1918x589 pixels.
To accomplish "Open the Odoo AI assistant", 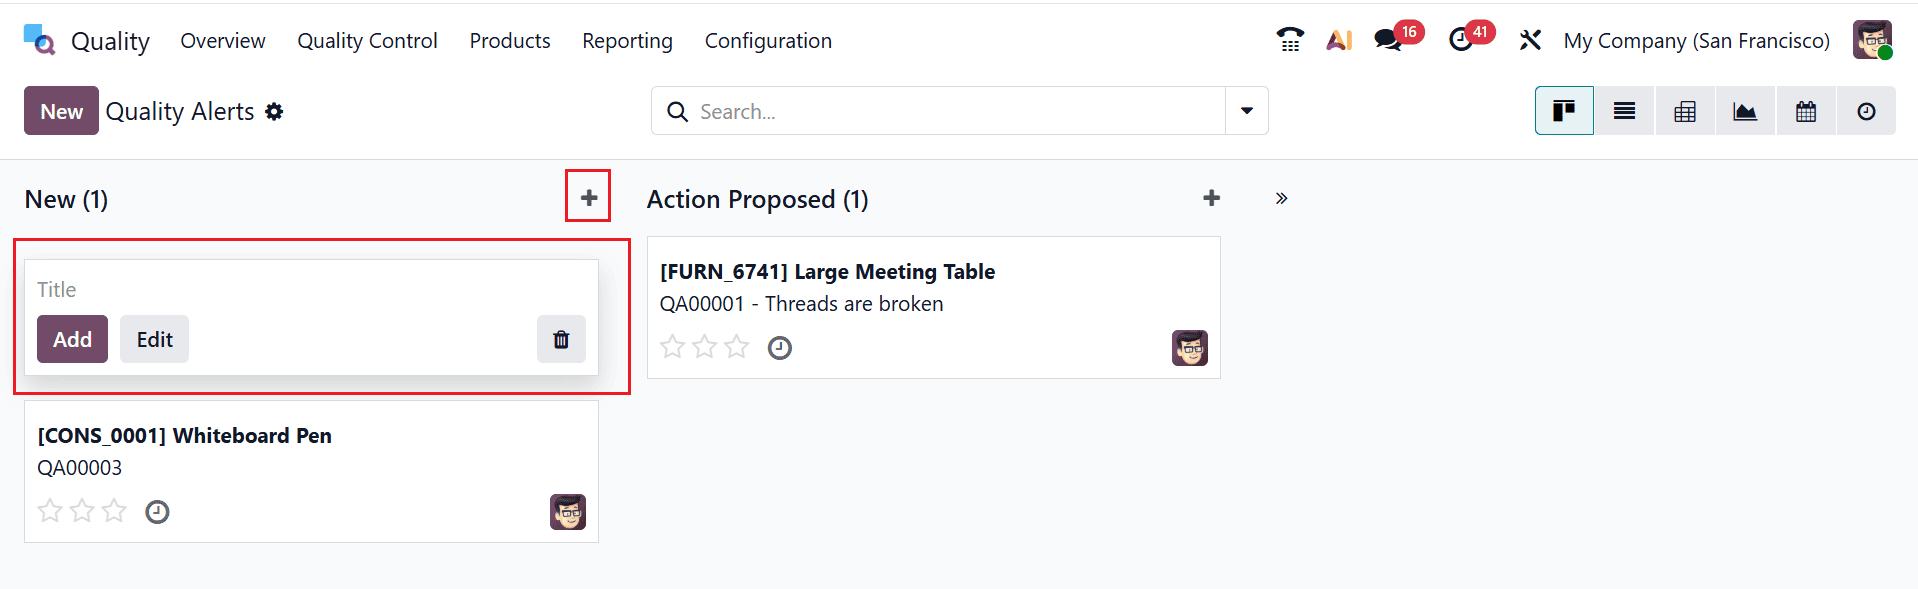I will pyautogui.click(x=1339, y=40).
